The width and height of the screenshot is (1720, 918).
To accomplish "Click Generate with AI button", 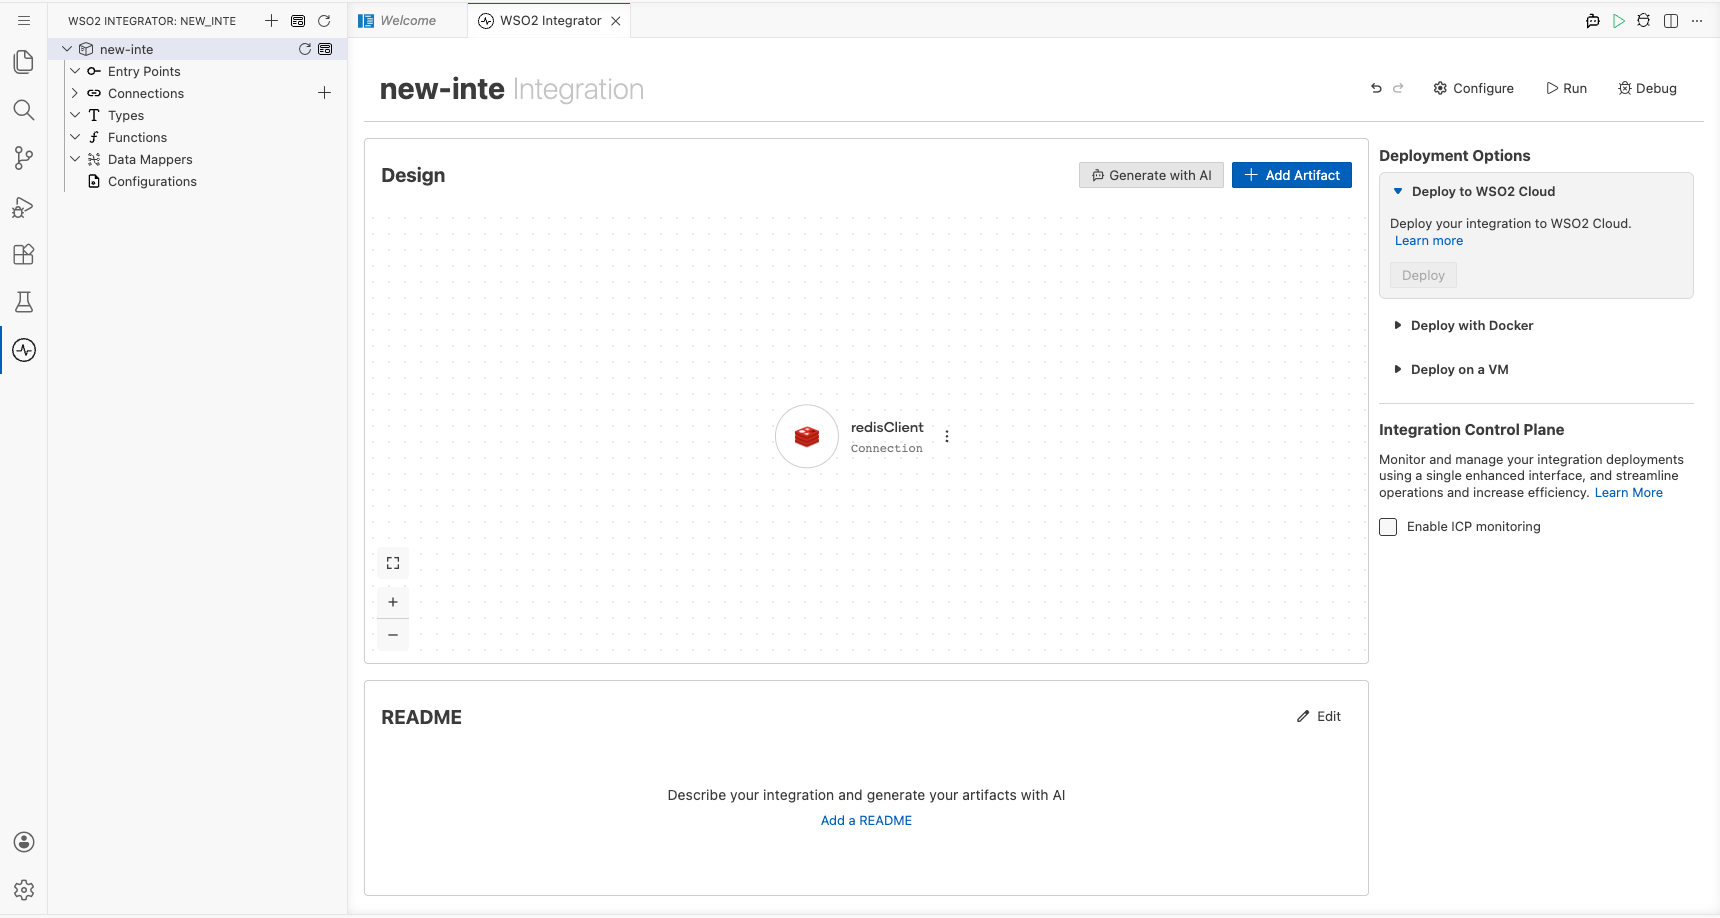I will click(1151, 175).
